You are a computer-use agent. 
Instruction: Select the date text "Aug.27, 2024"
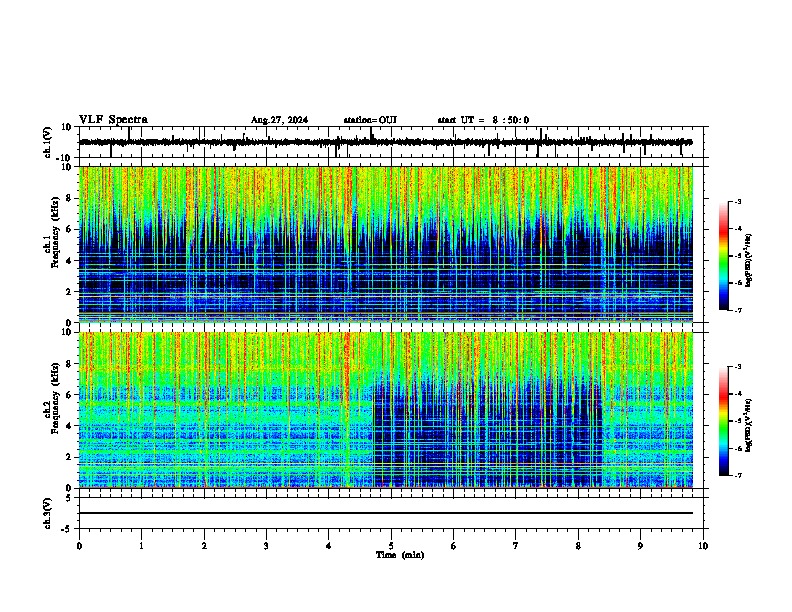tap(279, 120)
